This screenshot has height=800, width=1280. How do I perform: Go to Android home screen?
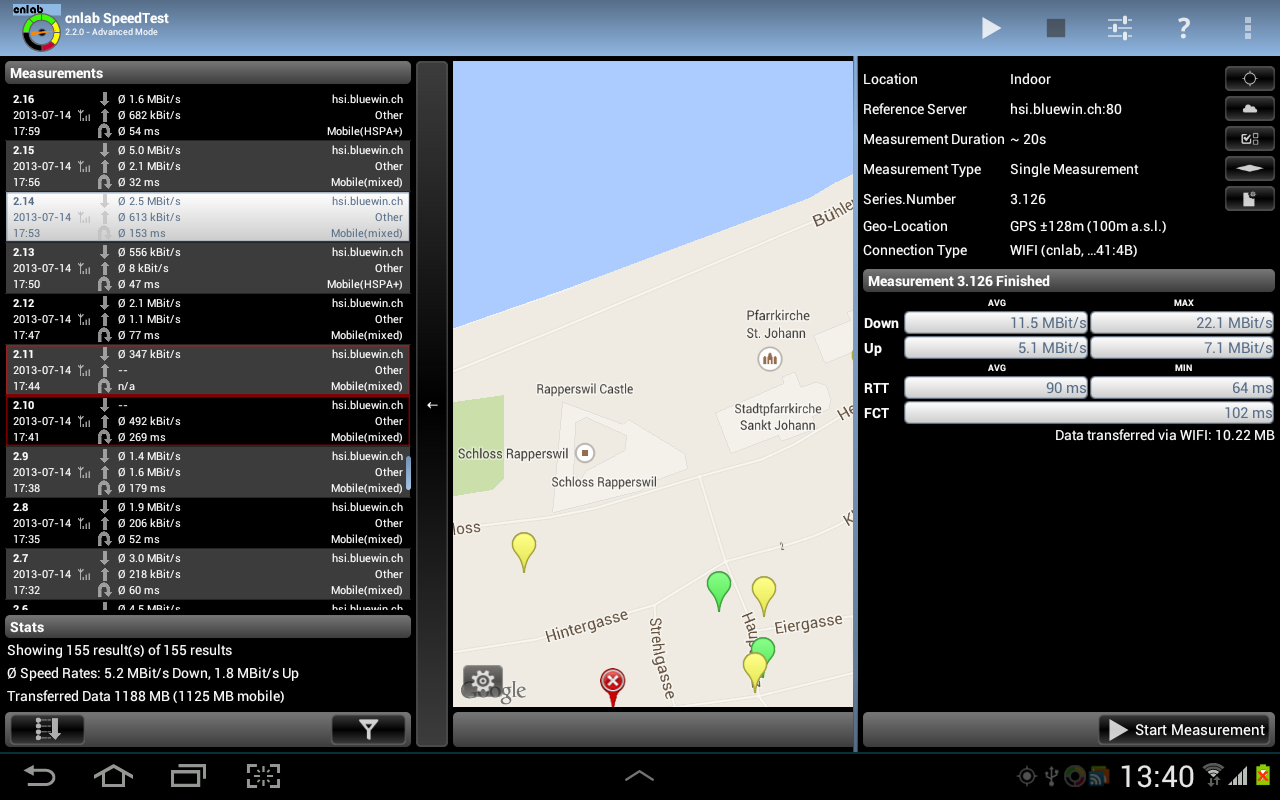113,776
